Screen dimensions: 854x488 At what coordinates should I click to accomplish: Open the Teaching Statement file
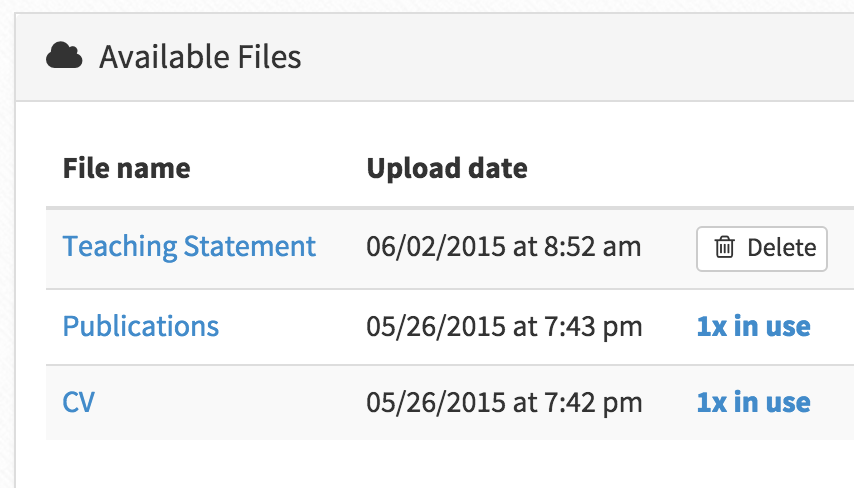189,246
